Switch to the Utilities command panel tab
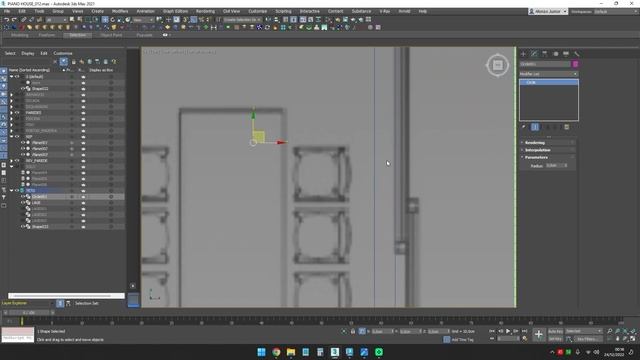 [x=577, y=54]
